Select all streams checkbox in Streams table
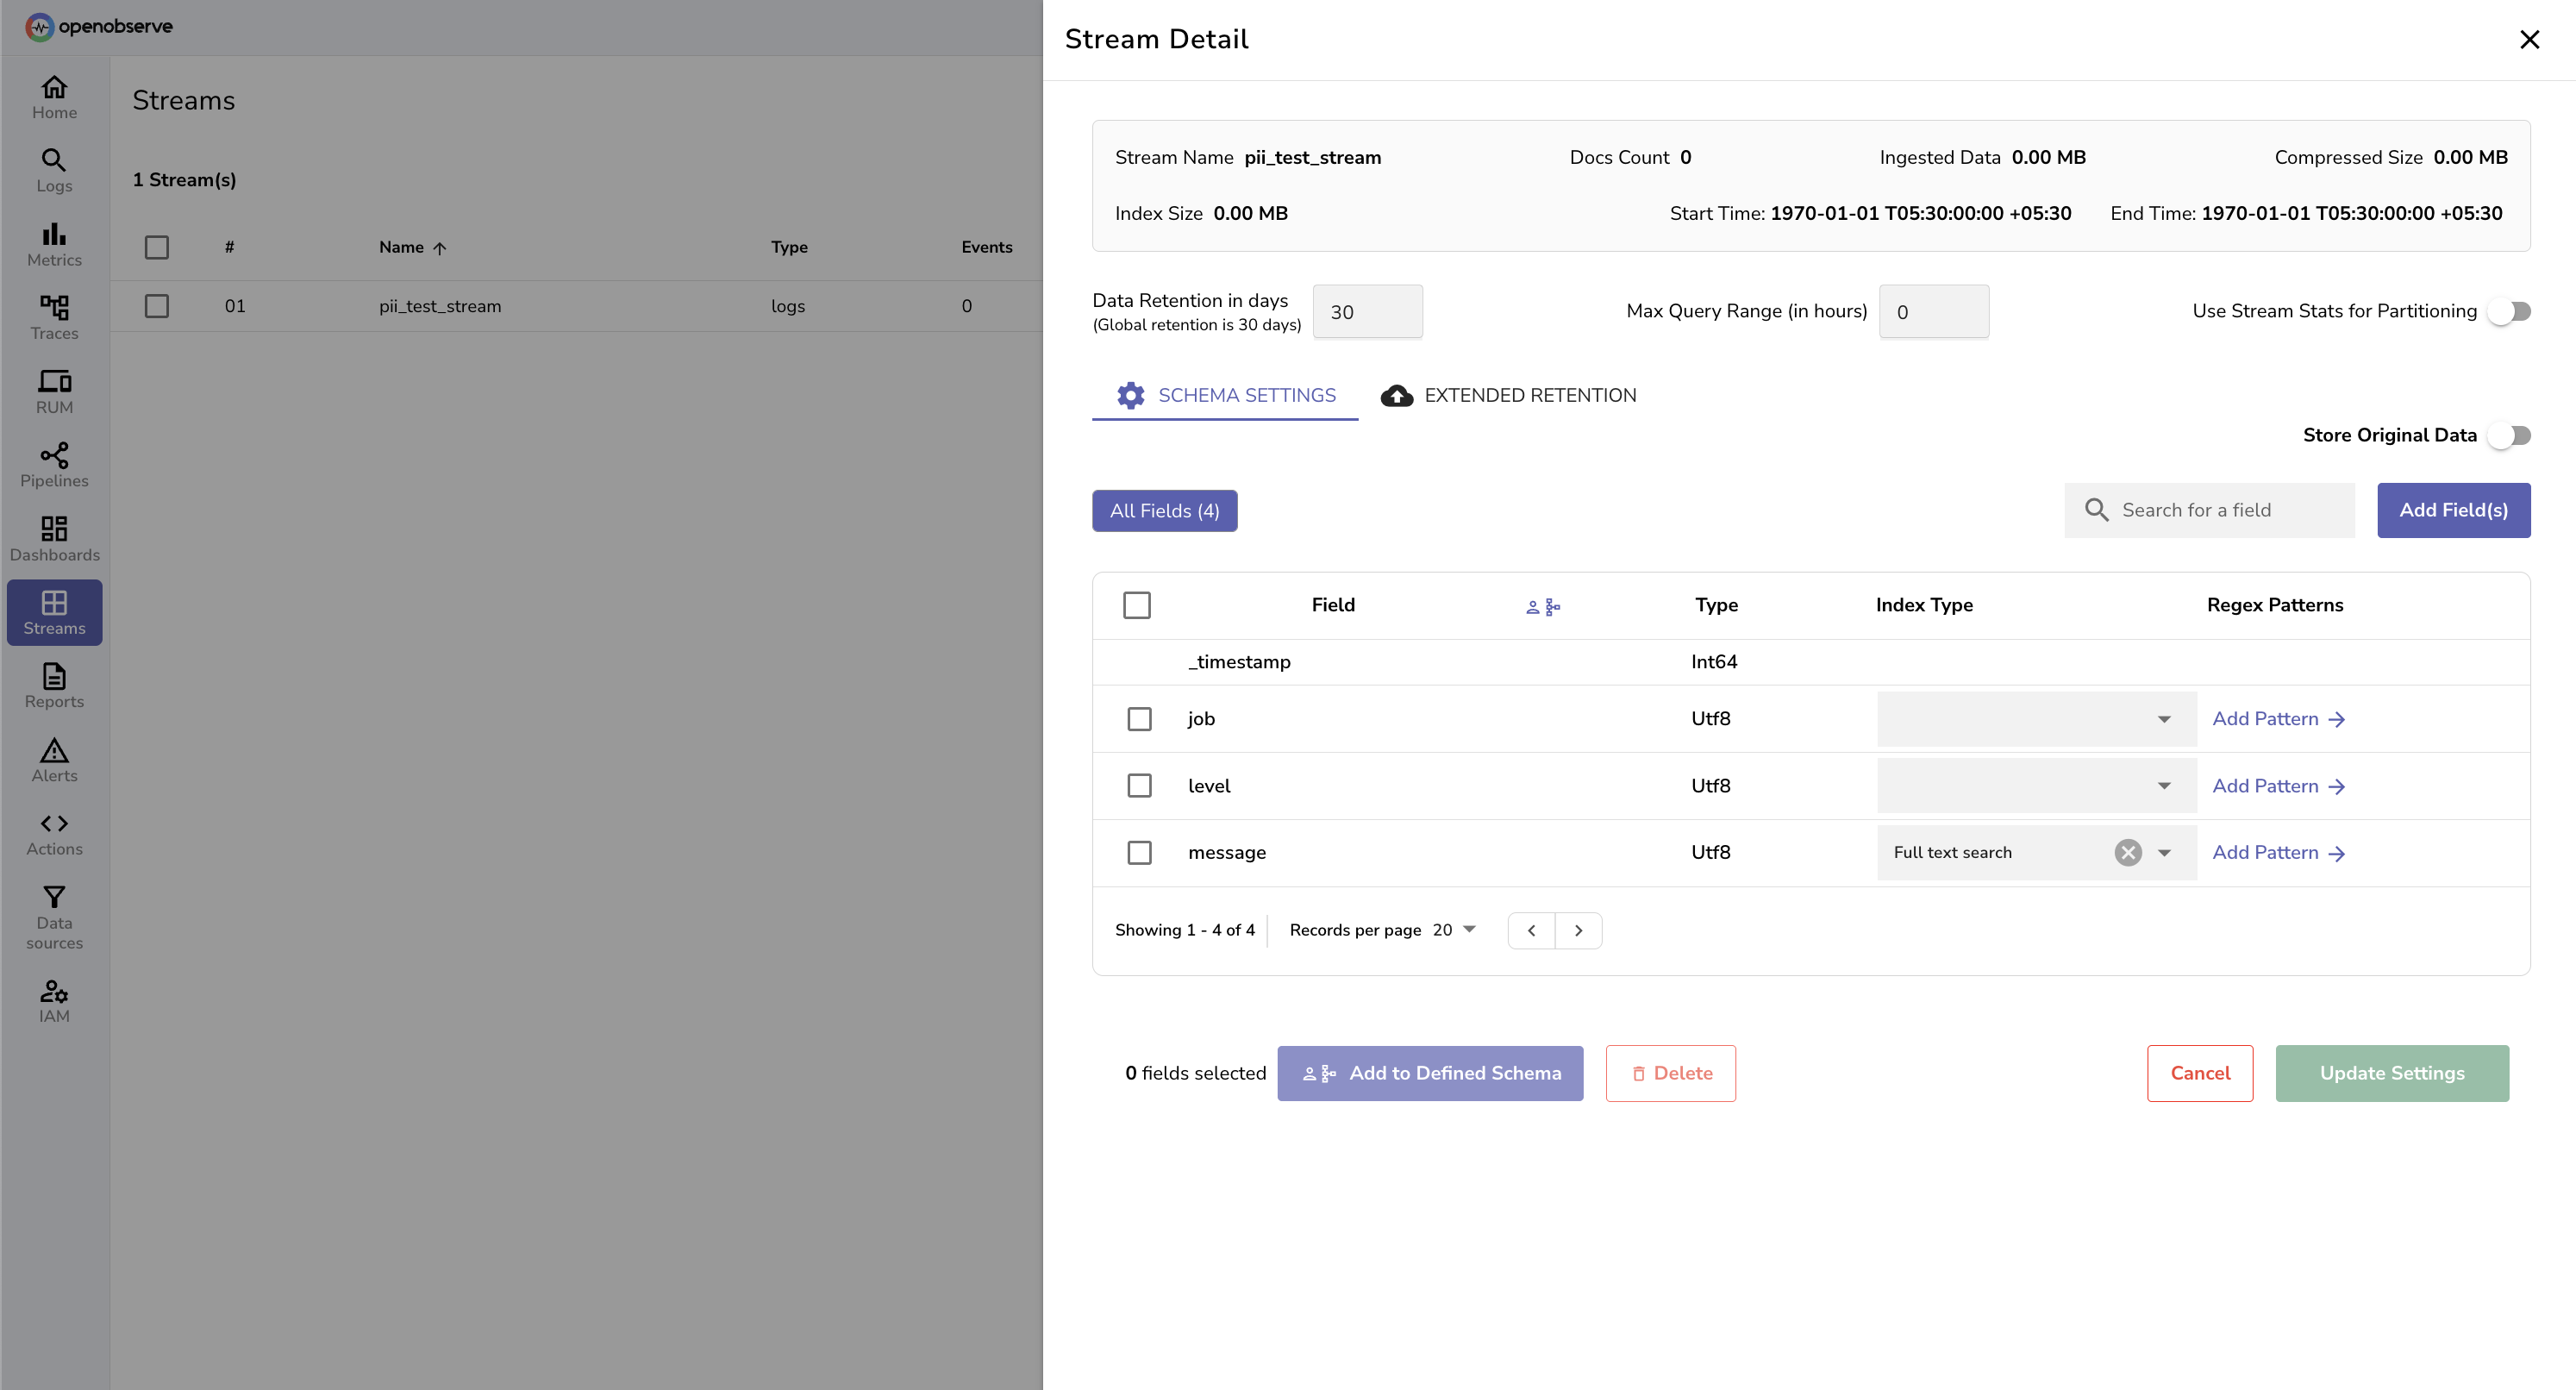 click(x=157, y=247)
